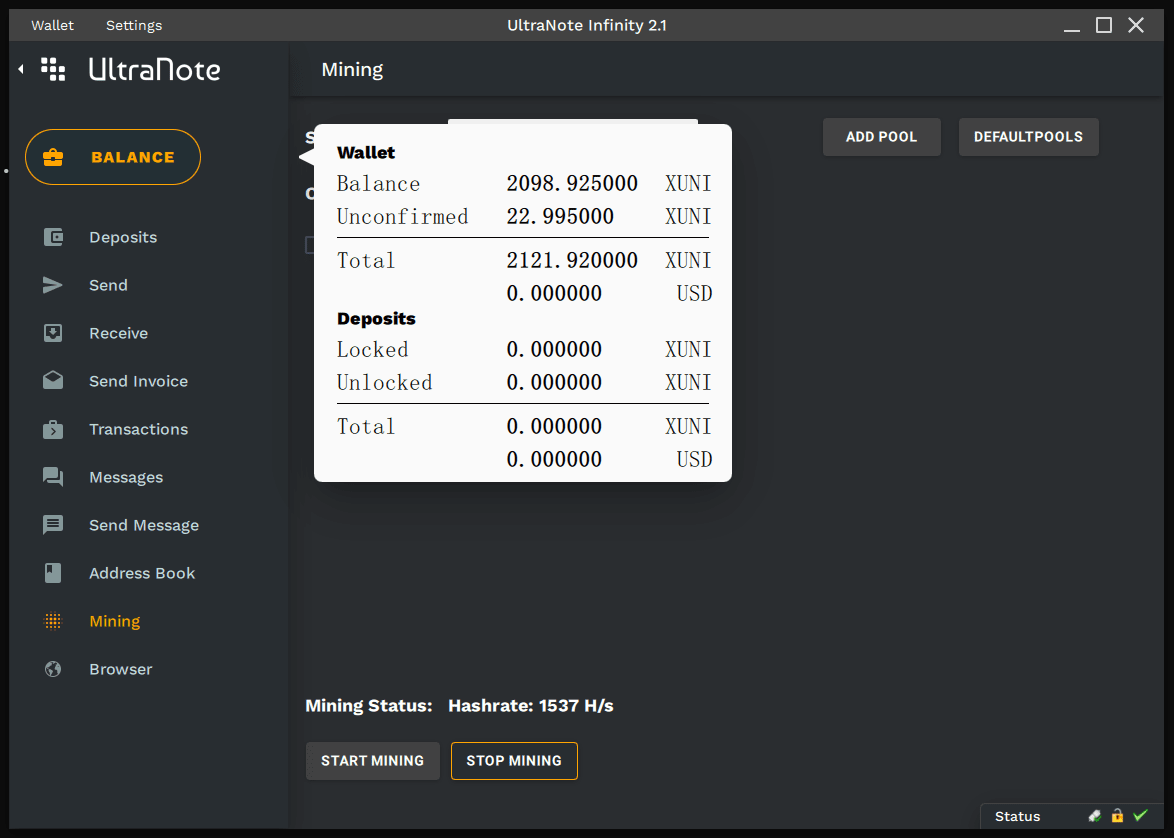The width and height of the screenshot is (1174, 838).
Task: Click the ADD POOL button
Action: coord(881,137)
